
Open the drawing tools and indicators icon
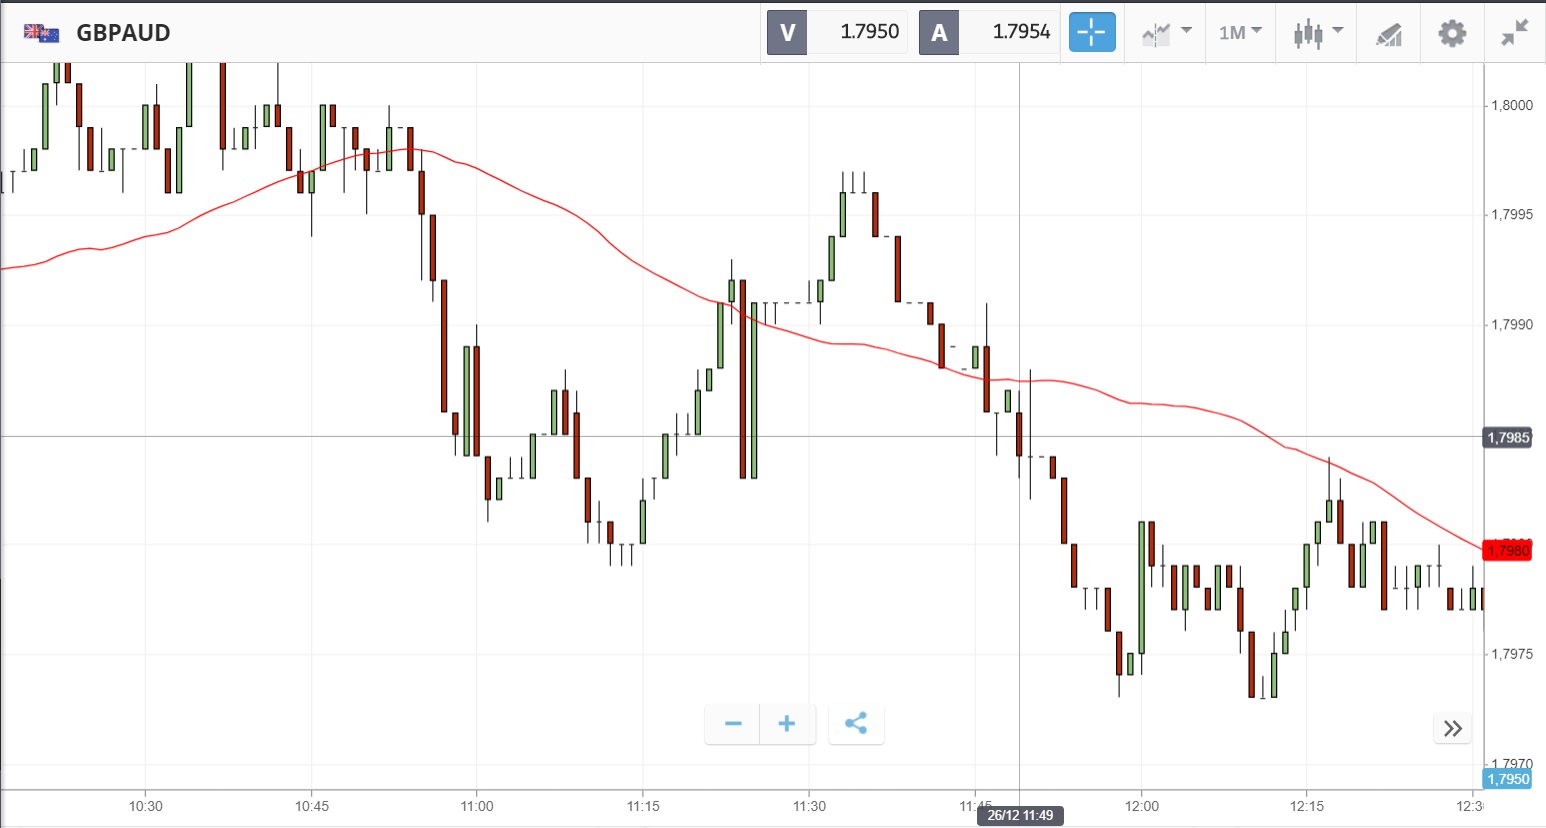[x=1388, y=34]
